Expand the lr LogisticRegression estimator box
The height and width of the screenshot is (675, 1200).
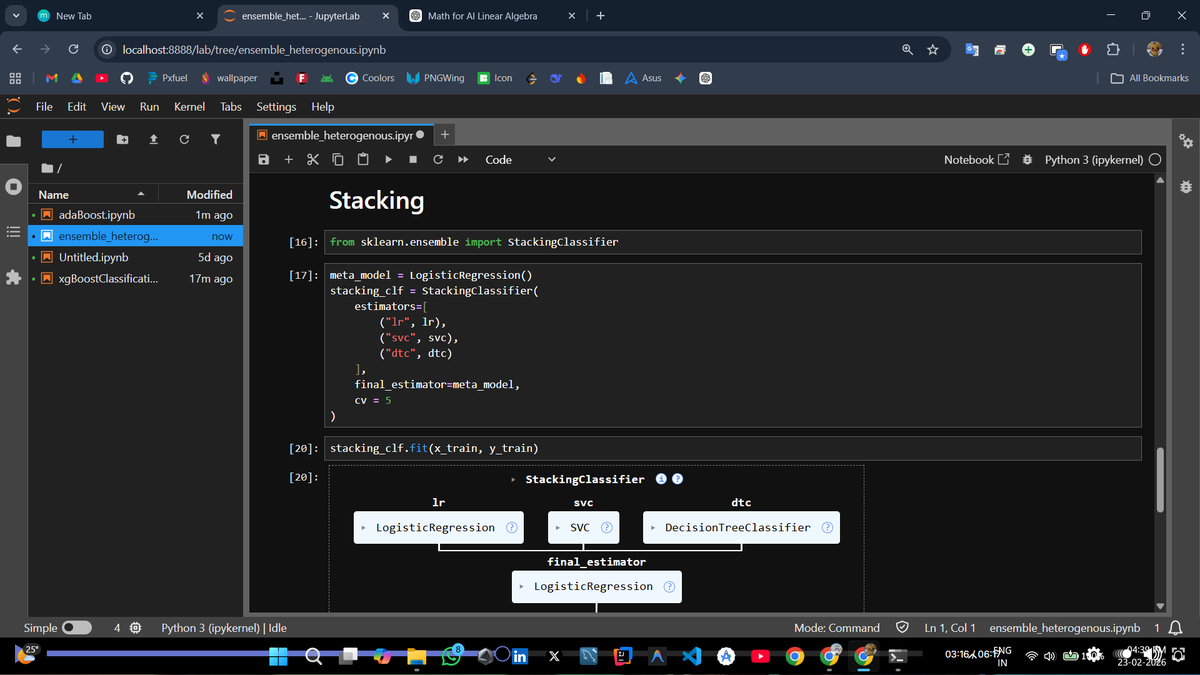pyautogui.click(x=437, y=528)
